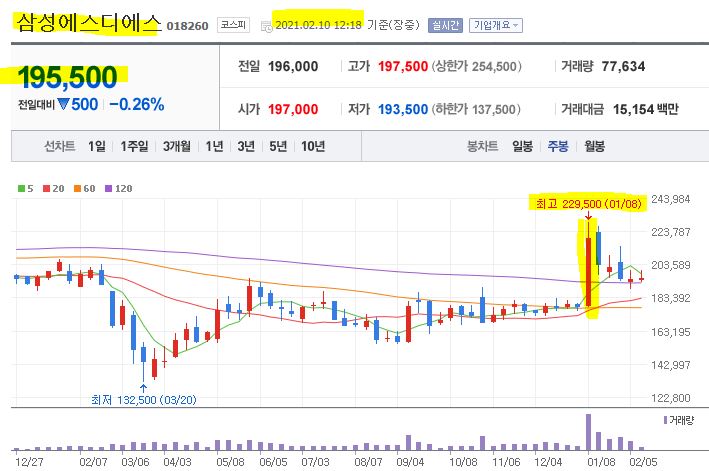The image size is (709, 471).
Task: Click the 09/04 date axis label
Action: [x=410, y=462]
